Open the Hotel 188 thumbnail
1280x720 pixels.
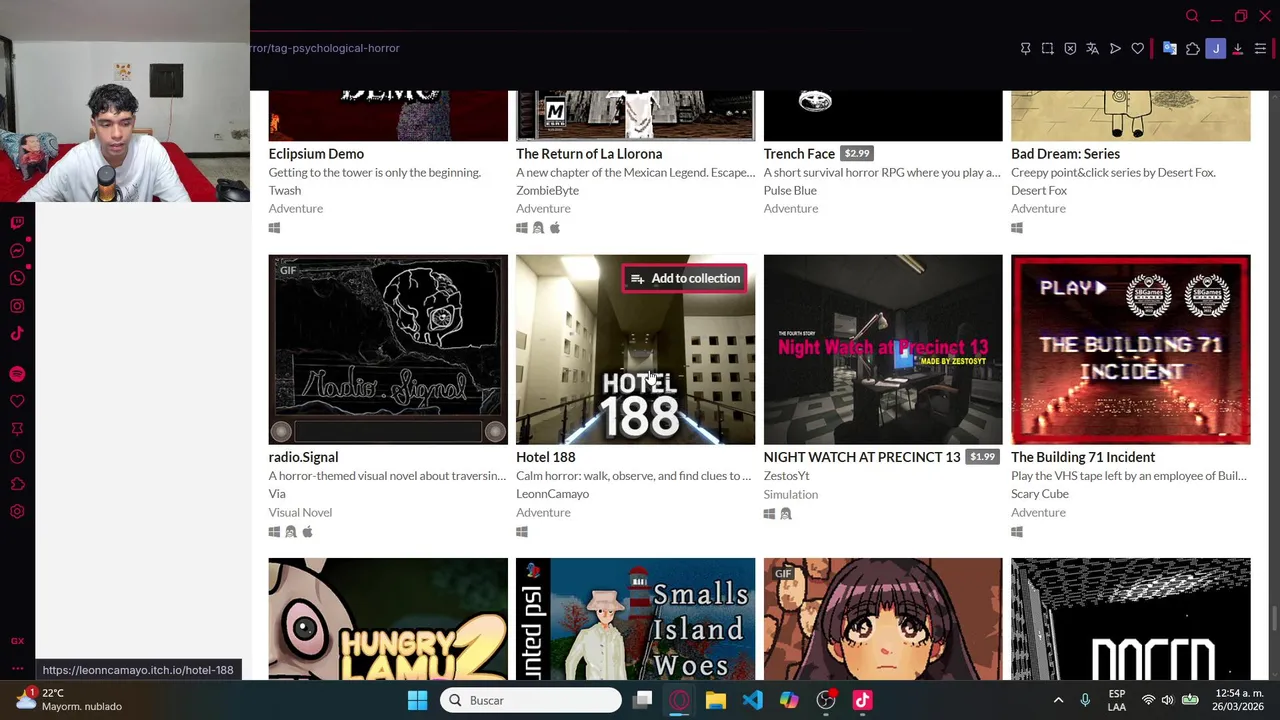coord(635,349)
